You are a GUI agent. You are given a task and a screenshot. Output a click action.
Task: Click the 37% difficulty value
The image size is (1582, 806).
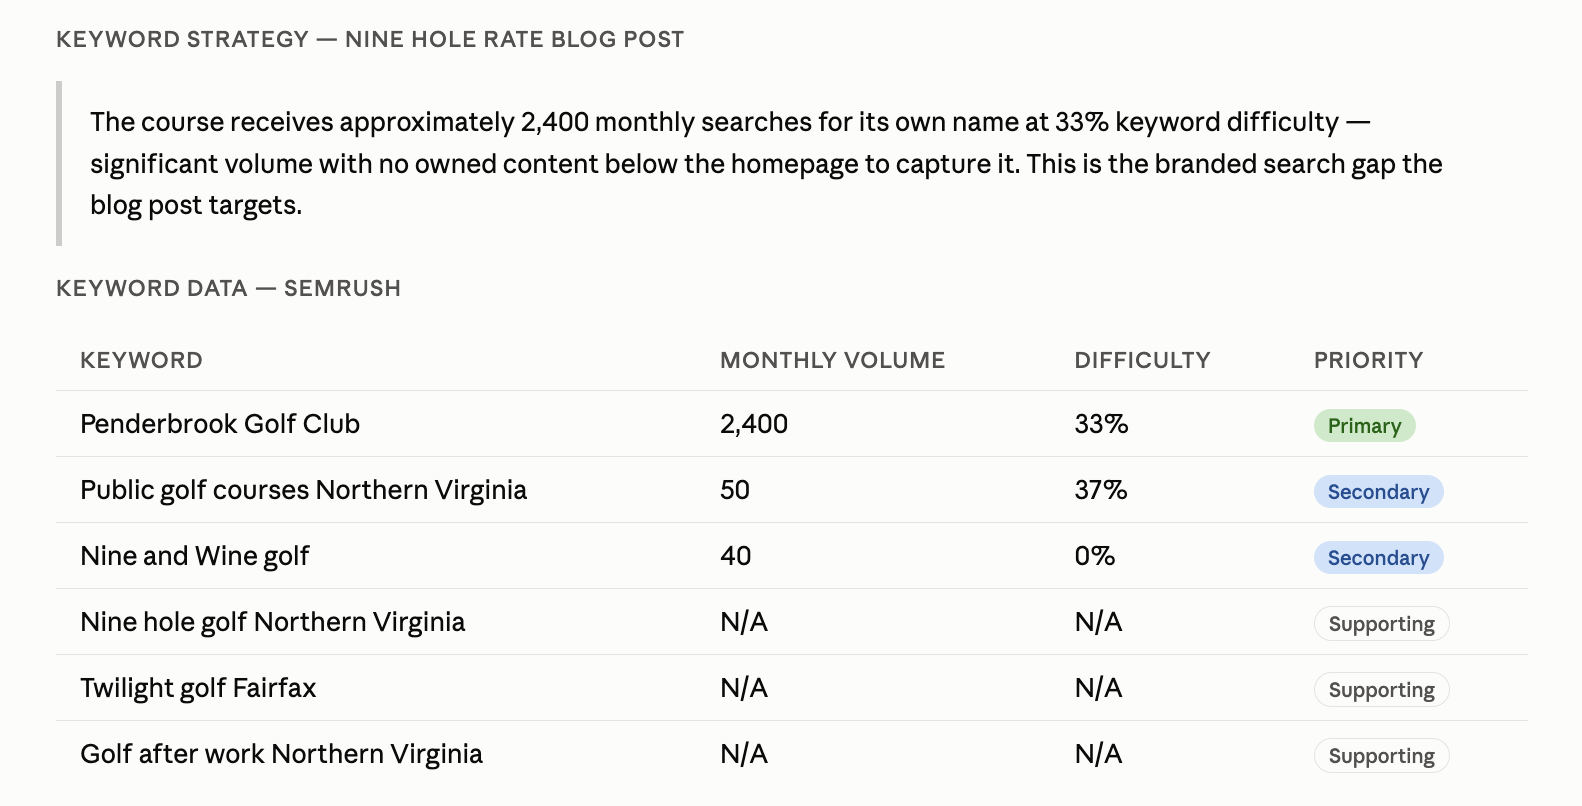pyautogui.click(x=1101, y=490)
